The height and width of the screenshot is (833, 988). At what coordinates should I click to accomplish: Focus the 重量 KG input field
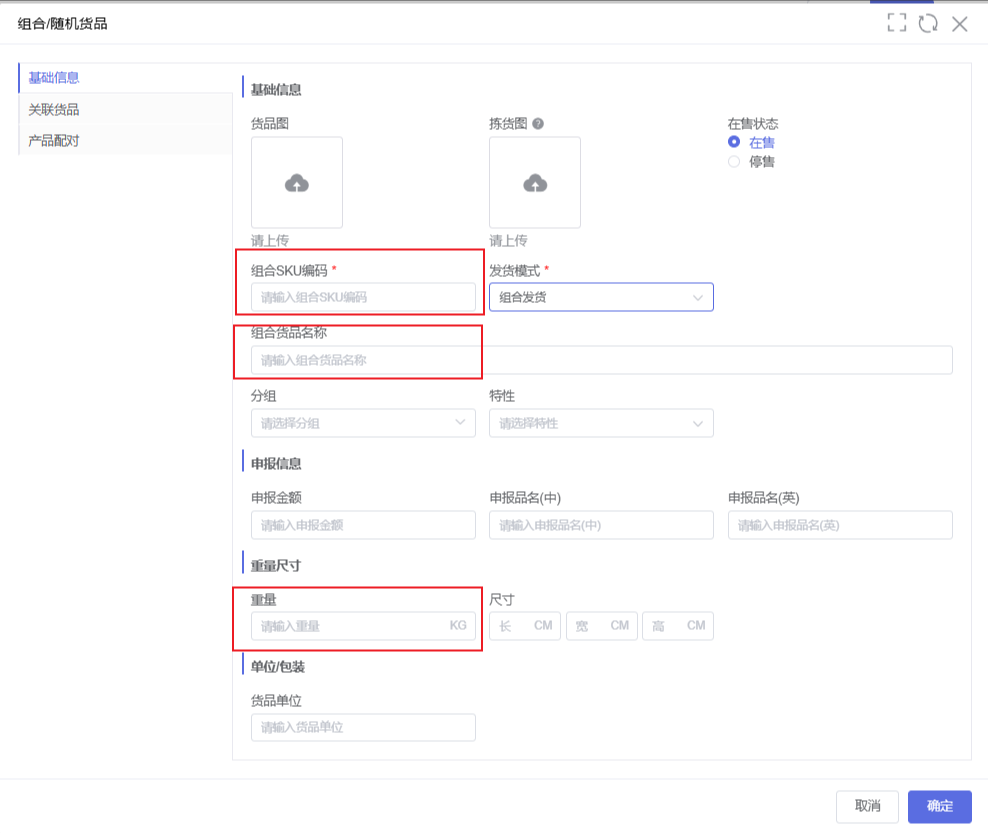click(x=363, y=626)
